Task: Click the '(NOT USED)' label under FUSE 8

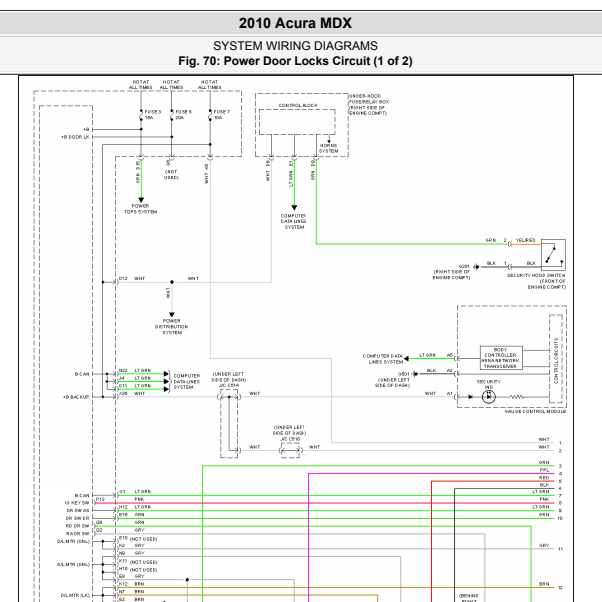Action: coord(171,175)
